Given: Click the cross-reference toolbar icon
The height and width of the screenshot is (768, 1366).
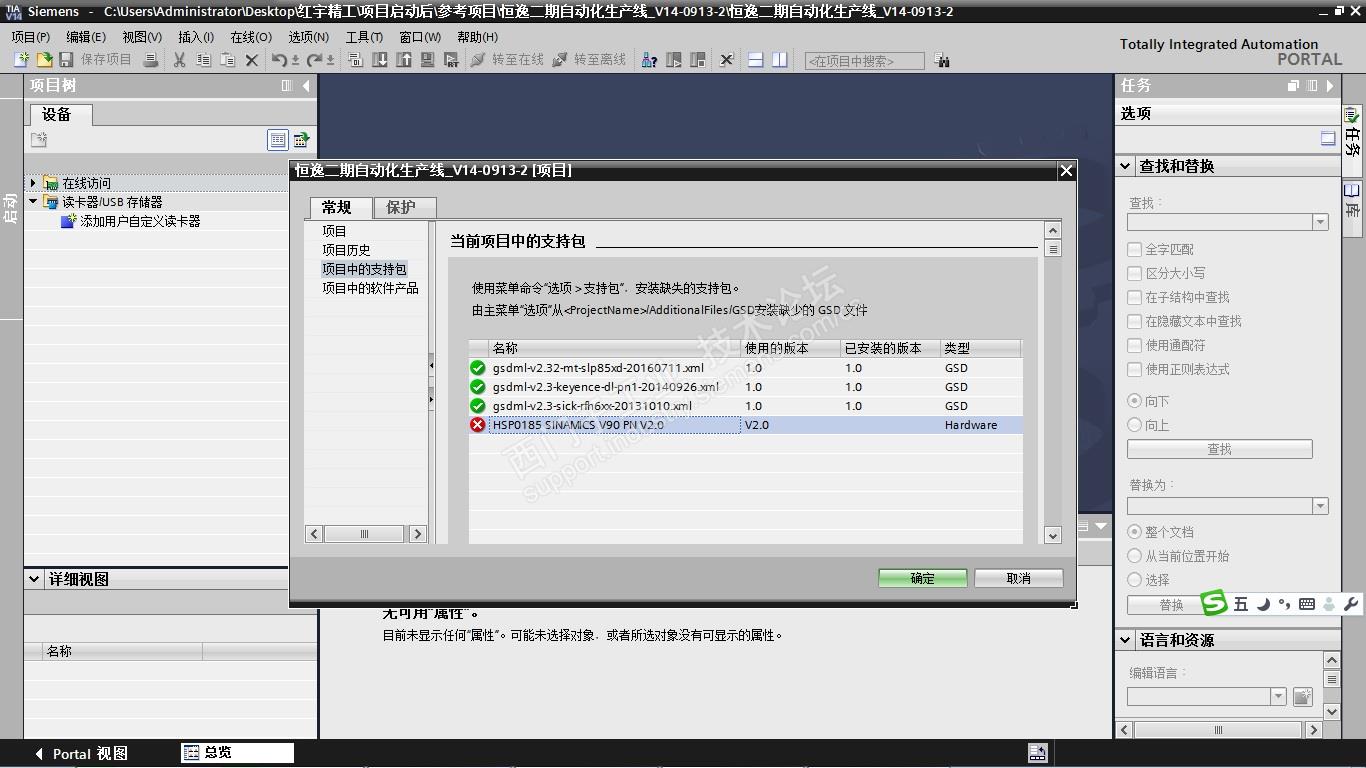Looking at the screenshot, I should 727,60.
